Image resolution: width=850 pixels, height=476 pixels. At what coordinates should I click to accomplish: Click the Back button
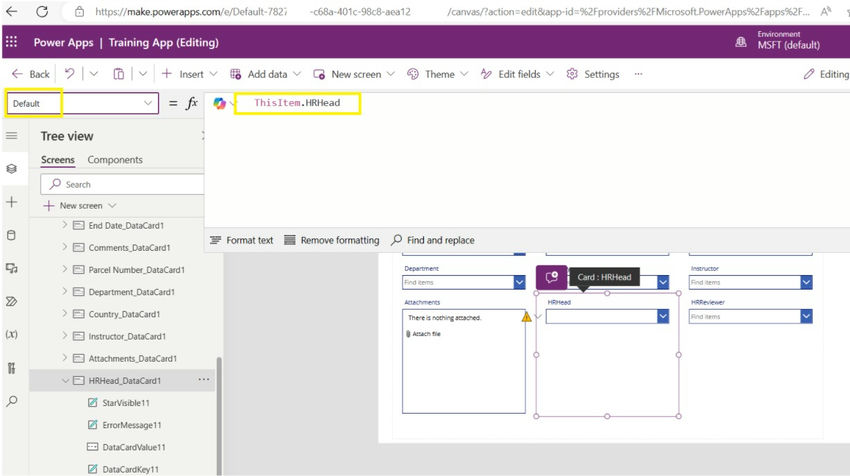(31, 74)
